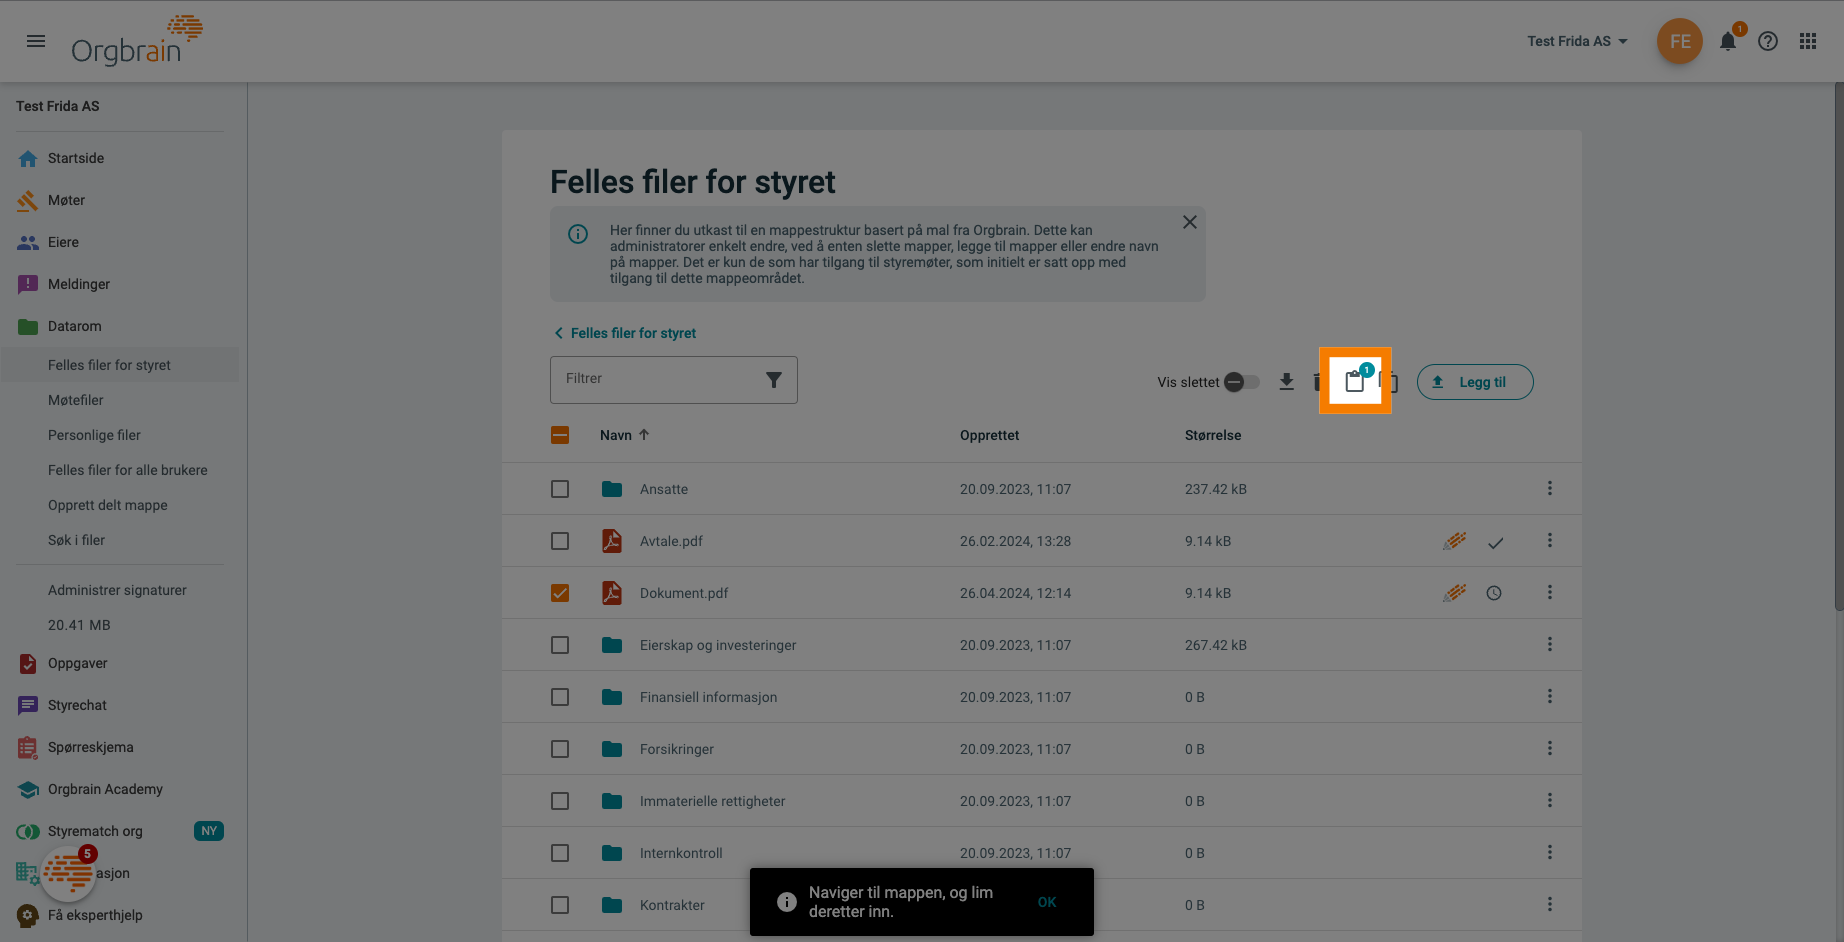The width and height of the screenshot is (1844, 942).
Task: Open more options for Finansiell informasjon
Action: click(x=1550, y=696)
